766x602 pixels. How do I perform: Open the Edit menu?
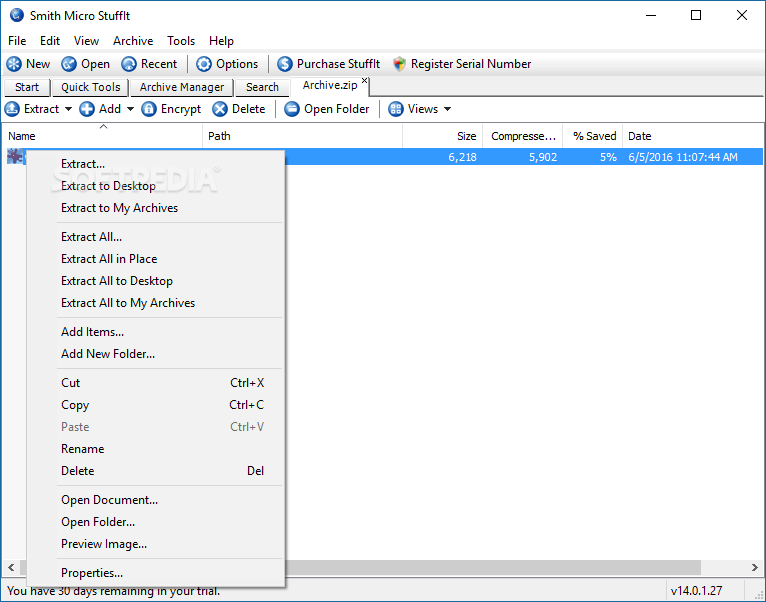[50, 41]
